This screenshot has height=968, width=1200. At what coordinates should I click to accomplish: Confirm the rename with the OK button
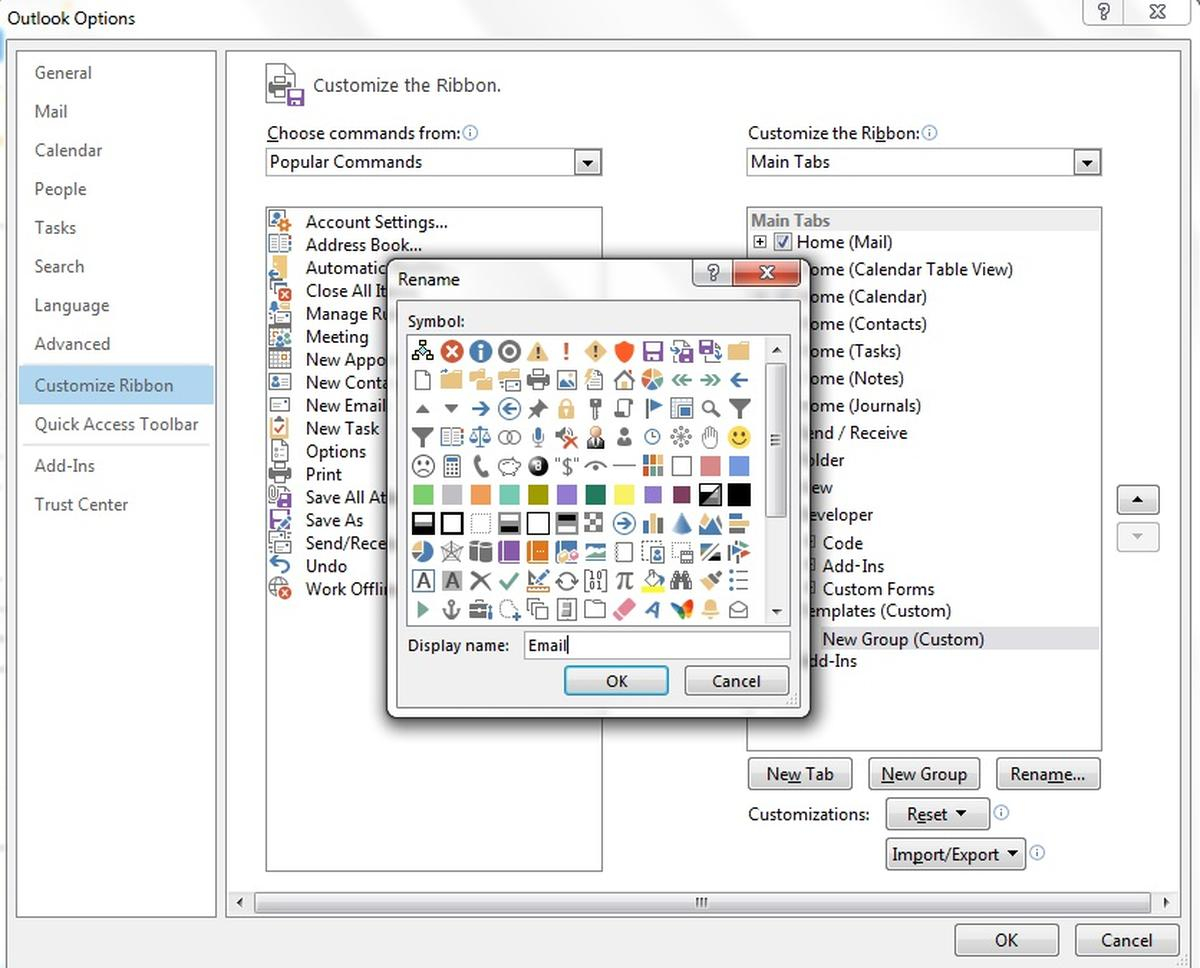point(616,681)
